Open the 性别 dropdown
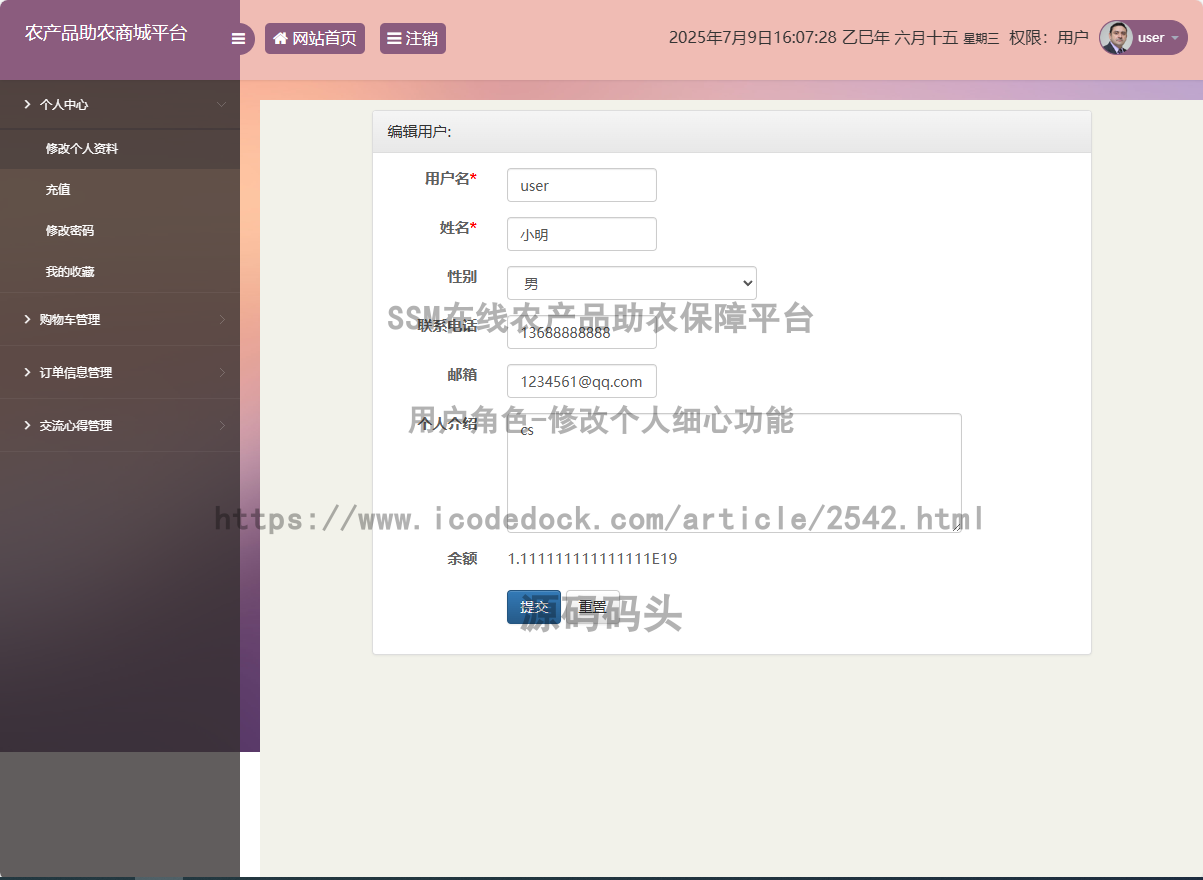Viewport: 1203px width, 880px height. 632,283
